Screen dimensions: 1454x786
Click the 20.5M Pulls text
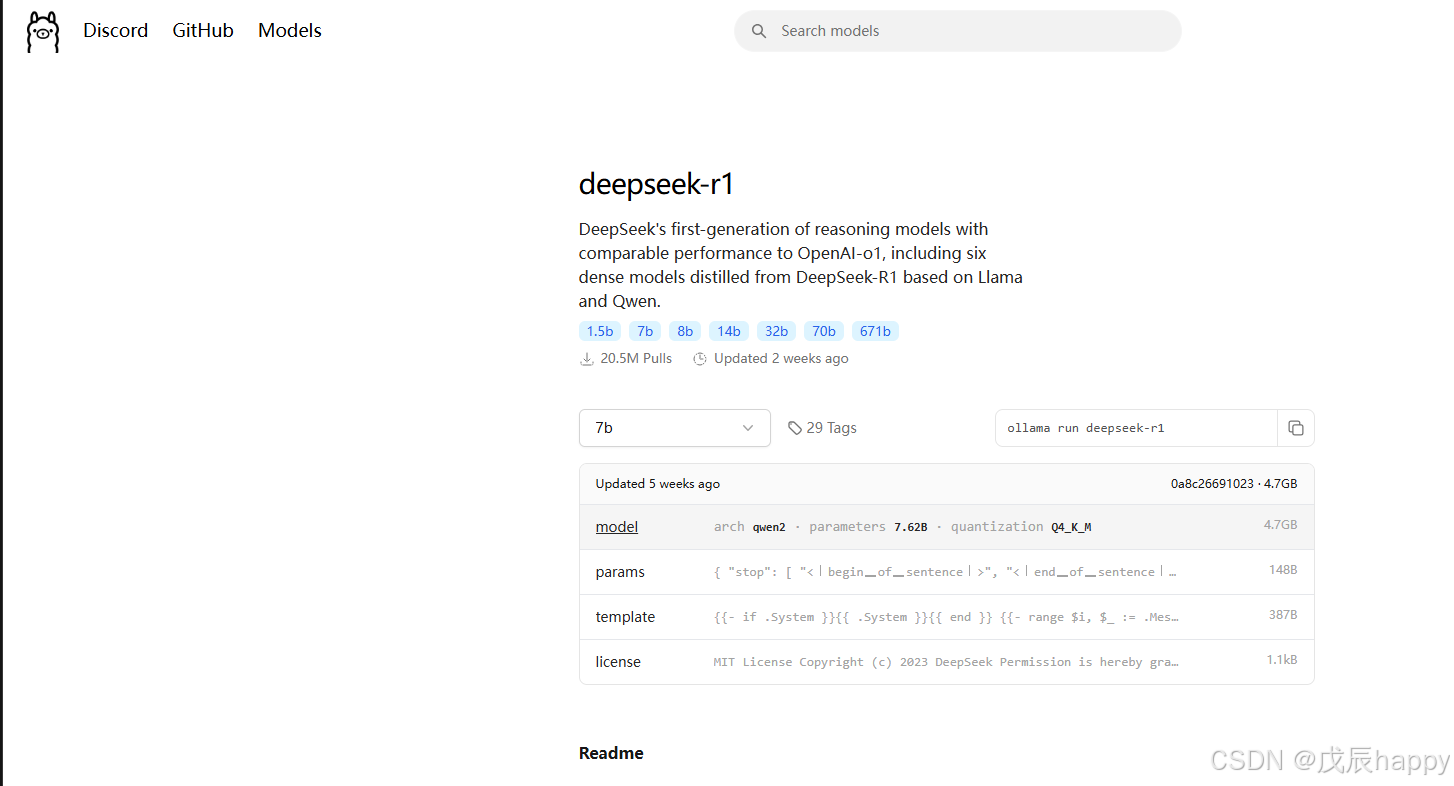[x=636, y=359]
